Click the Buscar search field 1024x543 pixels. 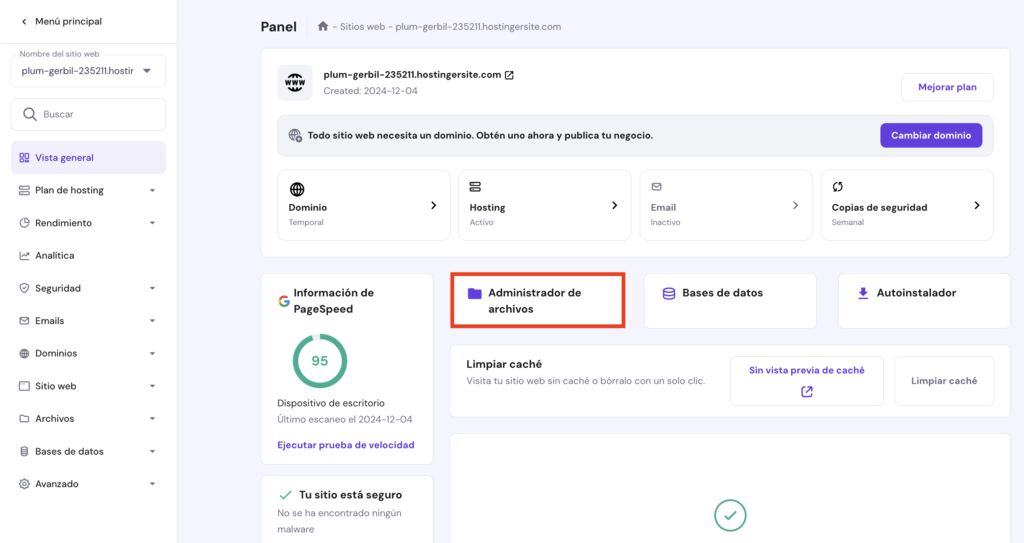88,114
